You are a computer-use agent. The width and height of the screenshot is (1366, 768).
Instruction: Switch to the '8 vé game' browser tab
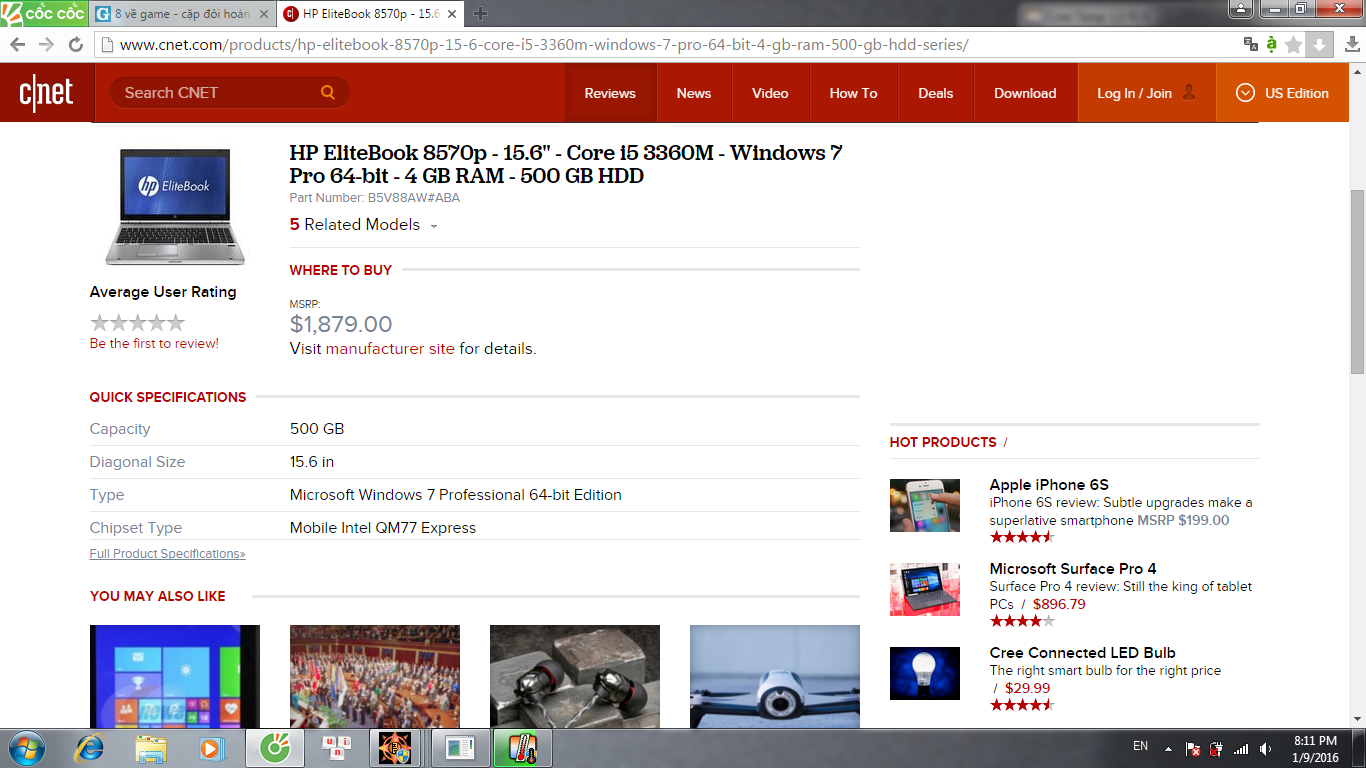(x=183, y=14)
